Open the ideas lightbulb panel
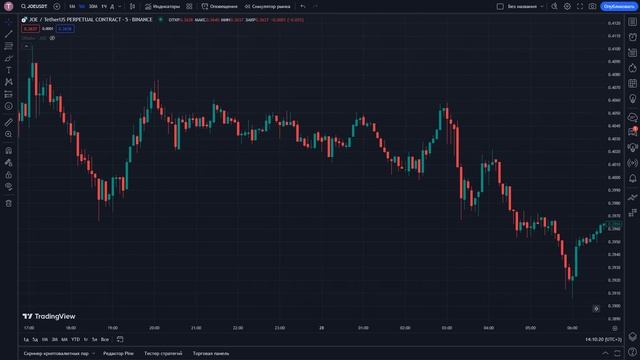This screenshot has height=360, width=640. (632, 99)
